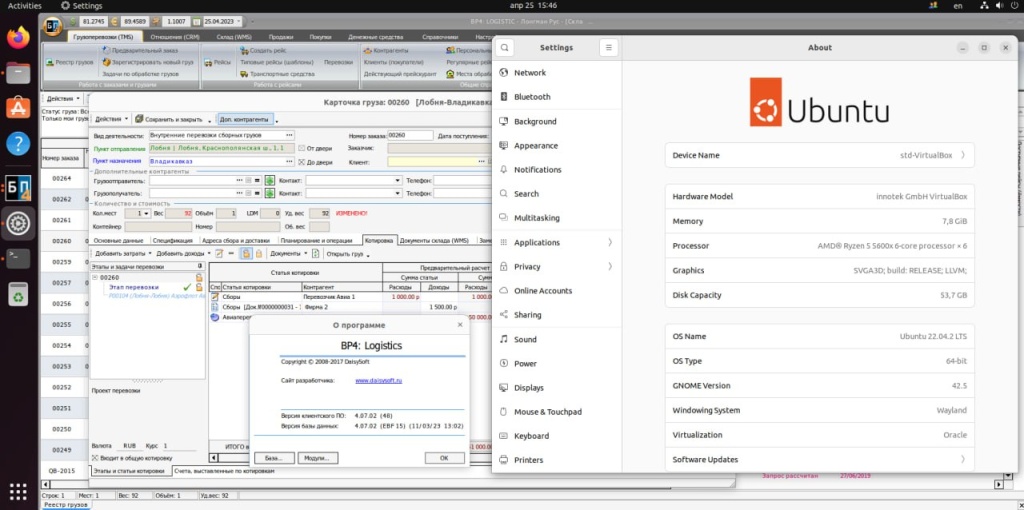Open Bluetooth in the Settings sidebar
This screenshot has height=510, width=1024.
tap(556, 97)
